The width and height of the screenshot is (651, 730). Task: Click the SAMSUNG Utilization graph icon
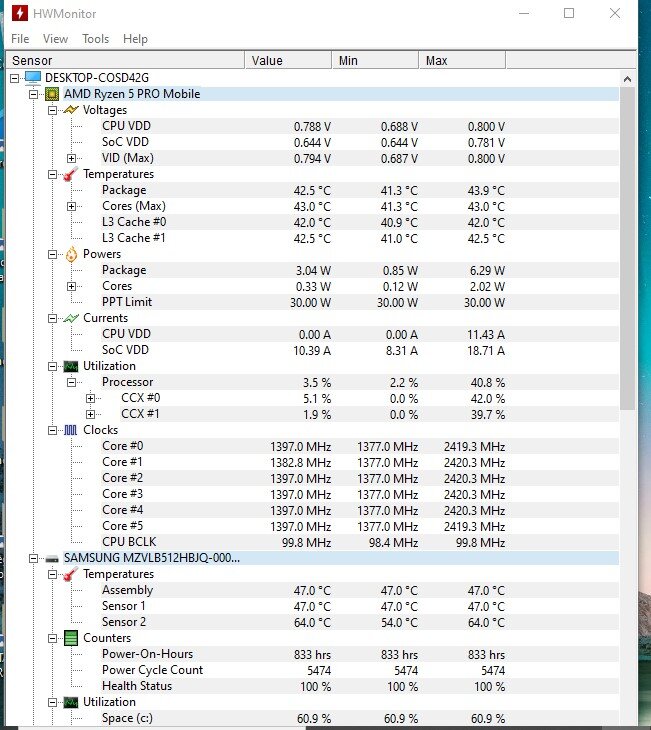point(71,702)
